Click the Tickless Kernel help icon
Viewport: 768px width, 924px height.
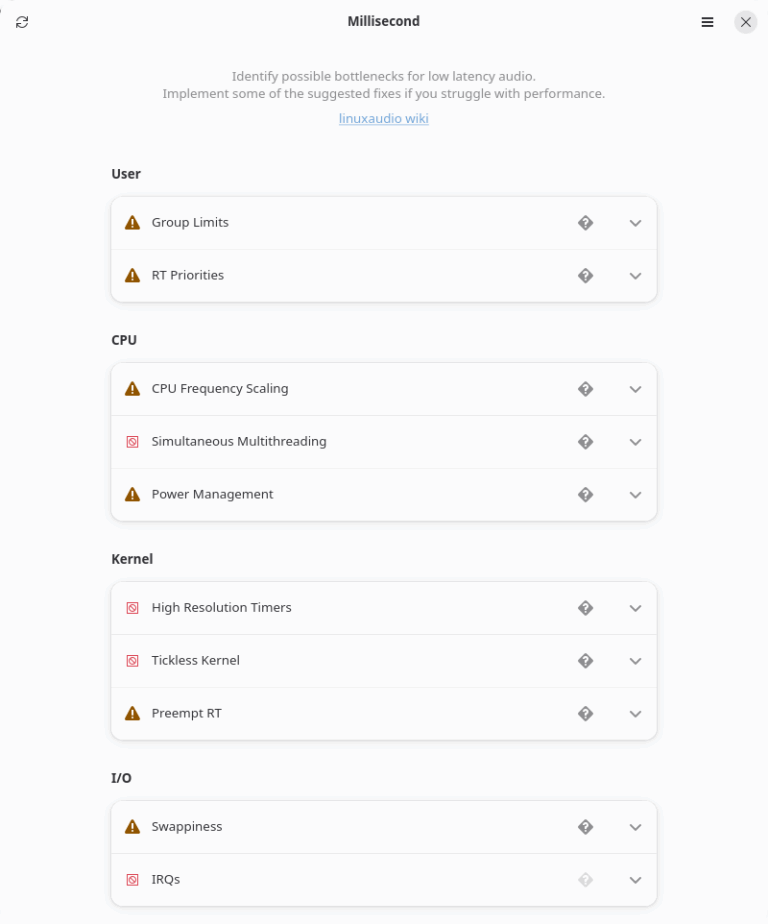pyautogui.click(x=586, y=661)
